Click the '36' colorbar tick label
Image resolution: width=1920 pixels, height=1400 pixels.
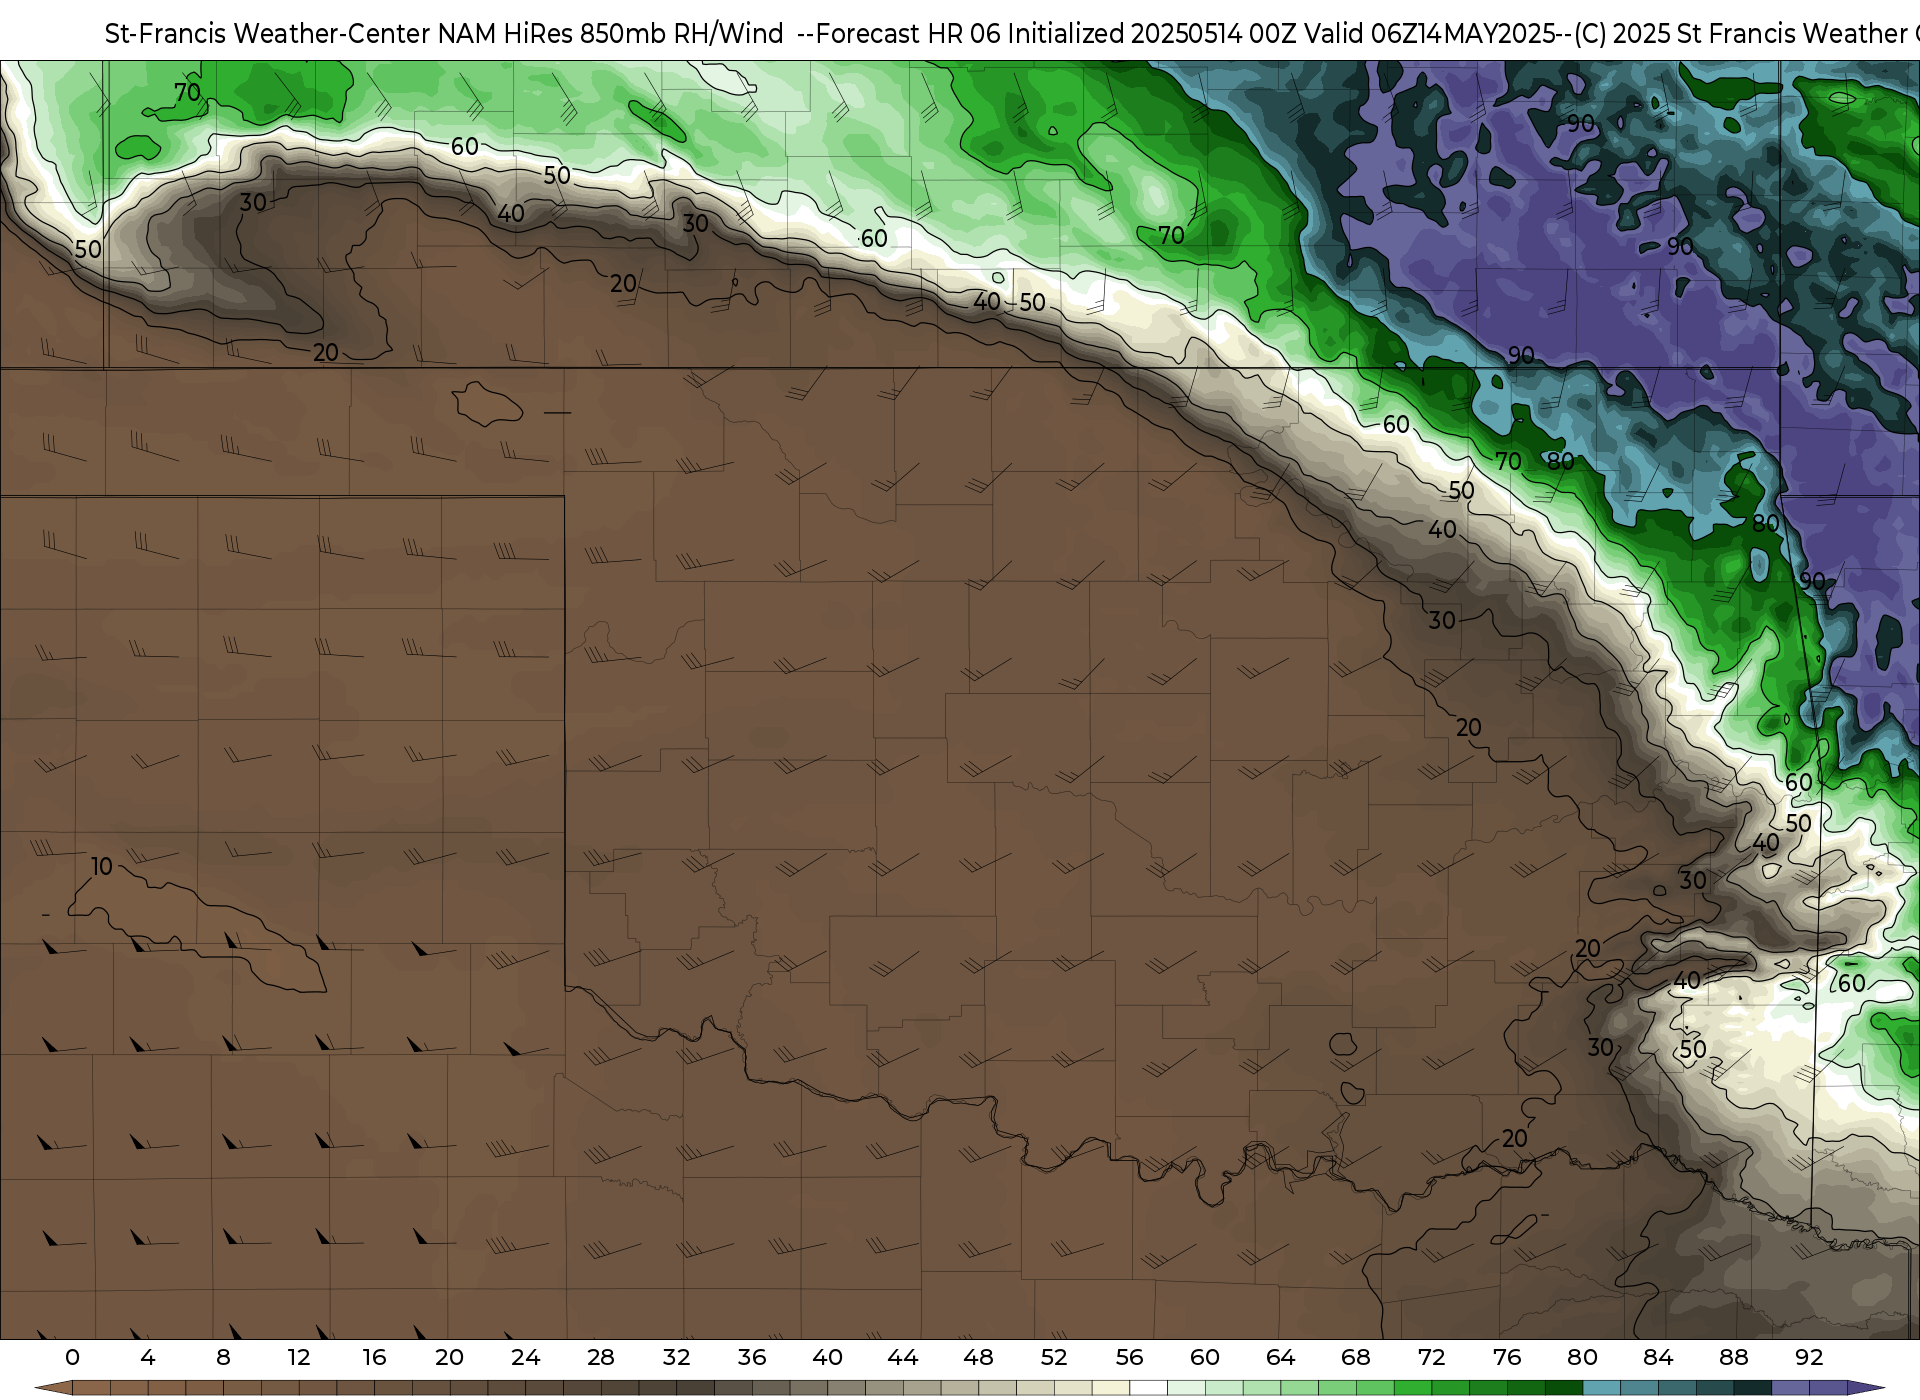(x=752, y=1357)
